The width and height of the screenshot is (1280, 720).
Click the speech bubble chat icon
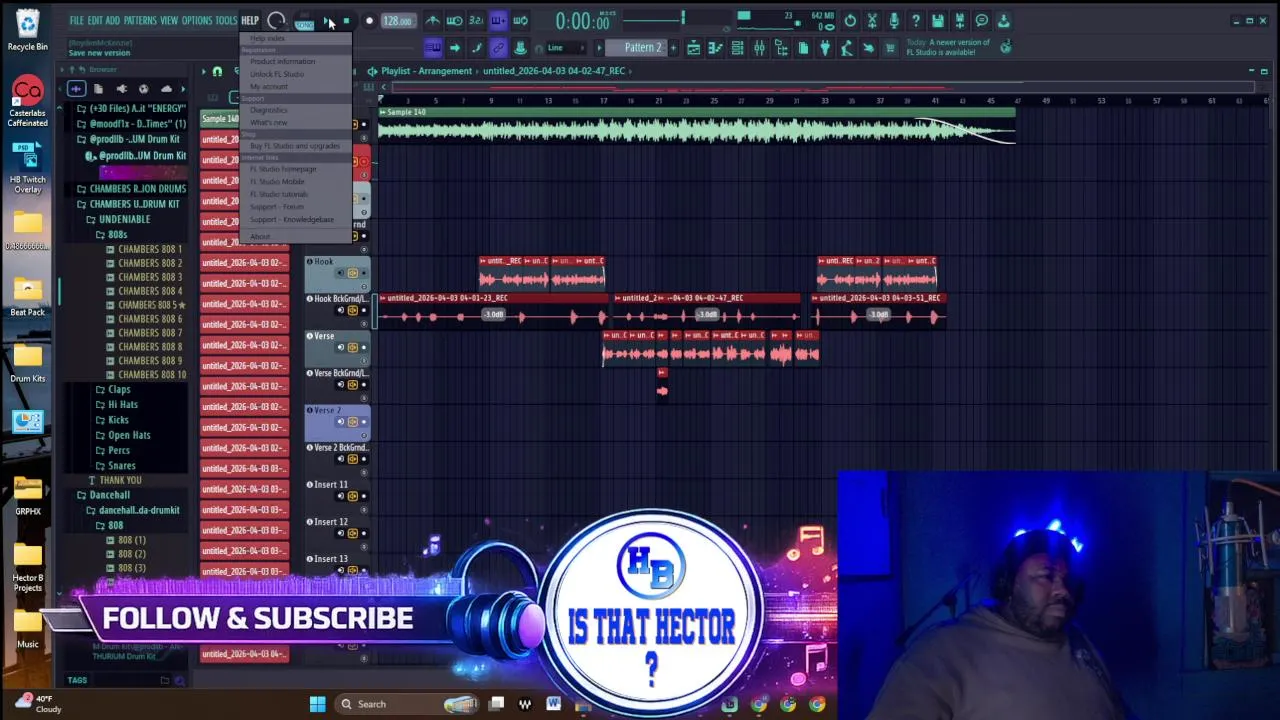pyautogui.click(x=982, y=21)
